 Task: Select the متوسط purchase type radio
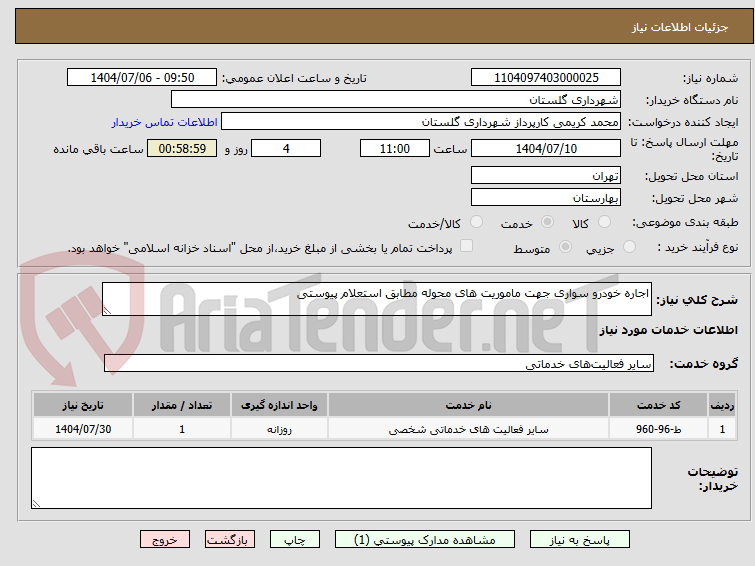565,247
